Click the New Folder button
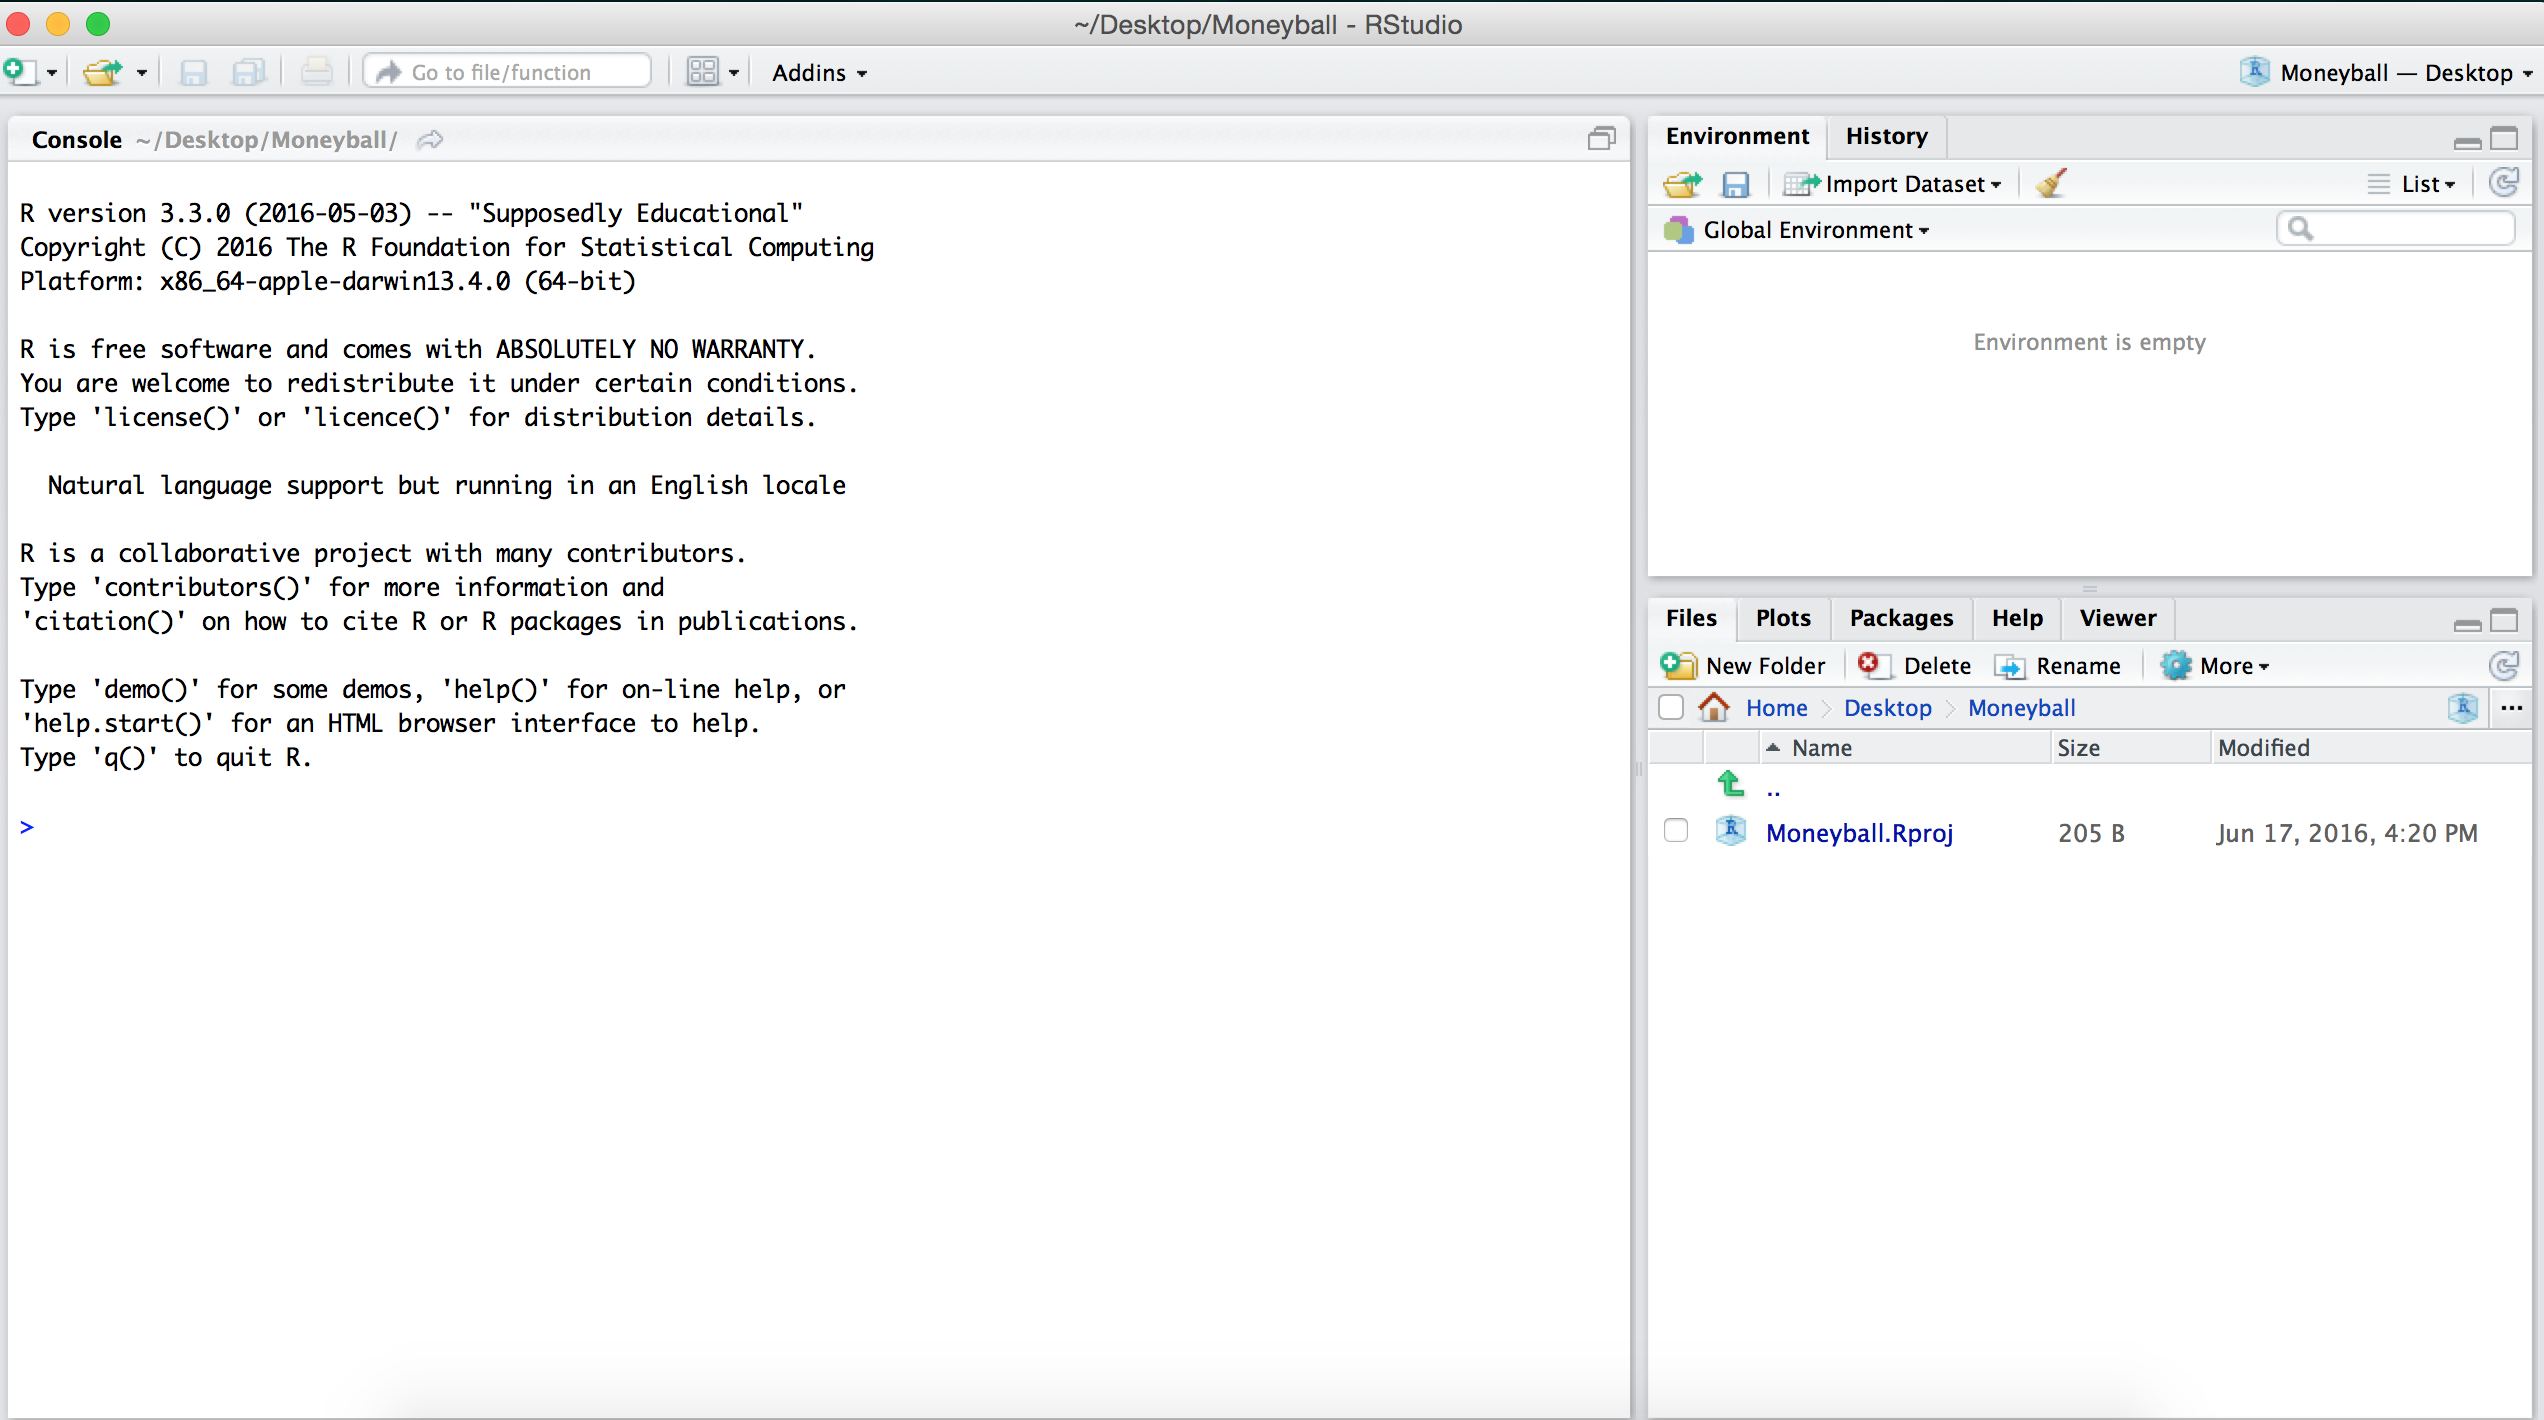 point(1743,666)
